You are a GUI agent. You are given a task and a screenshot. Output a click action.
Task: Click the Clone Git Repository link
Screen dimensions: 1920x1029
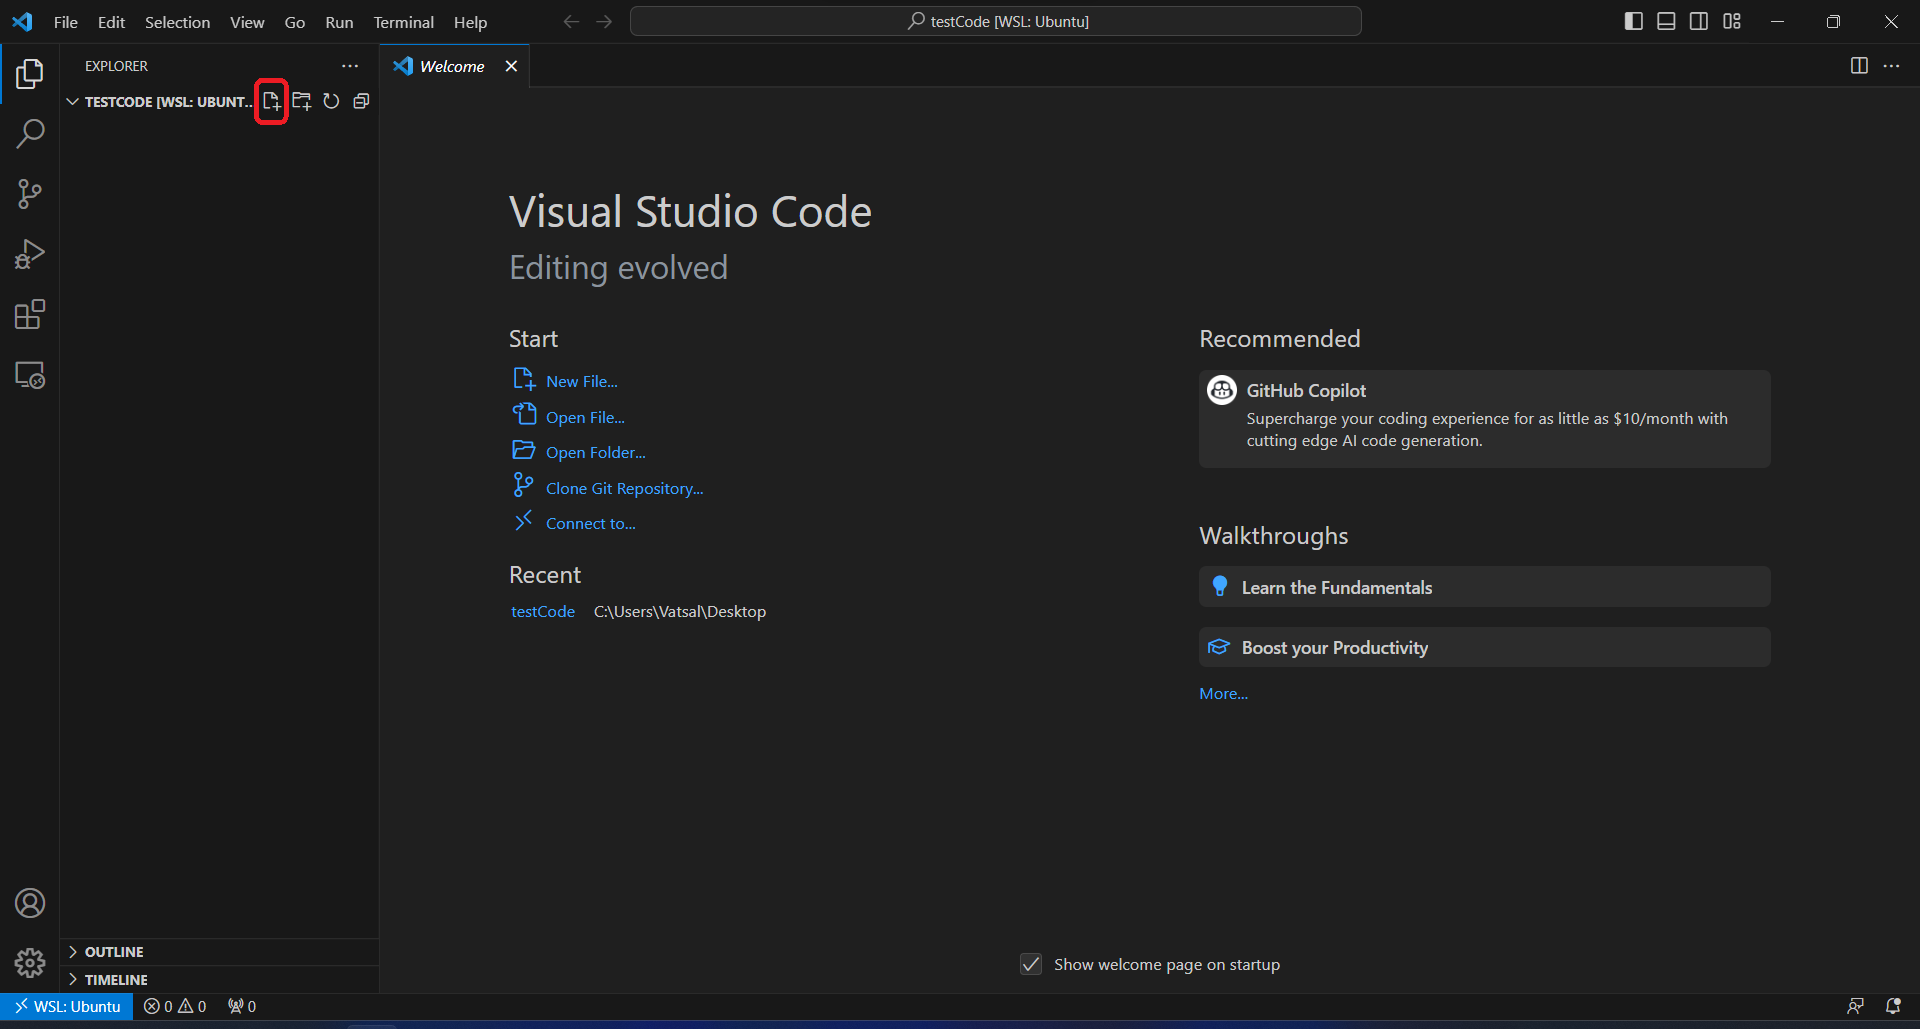pyautogui.click(x=624, y=488)
